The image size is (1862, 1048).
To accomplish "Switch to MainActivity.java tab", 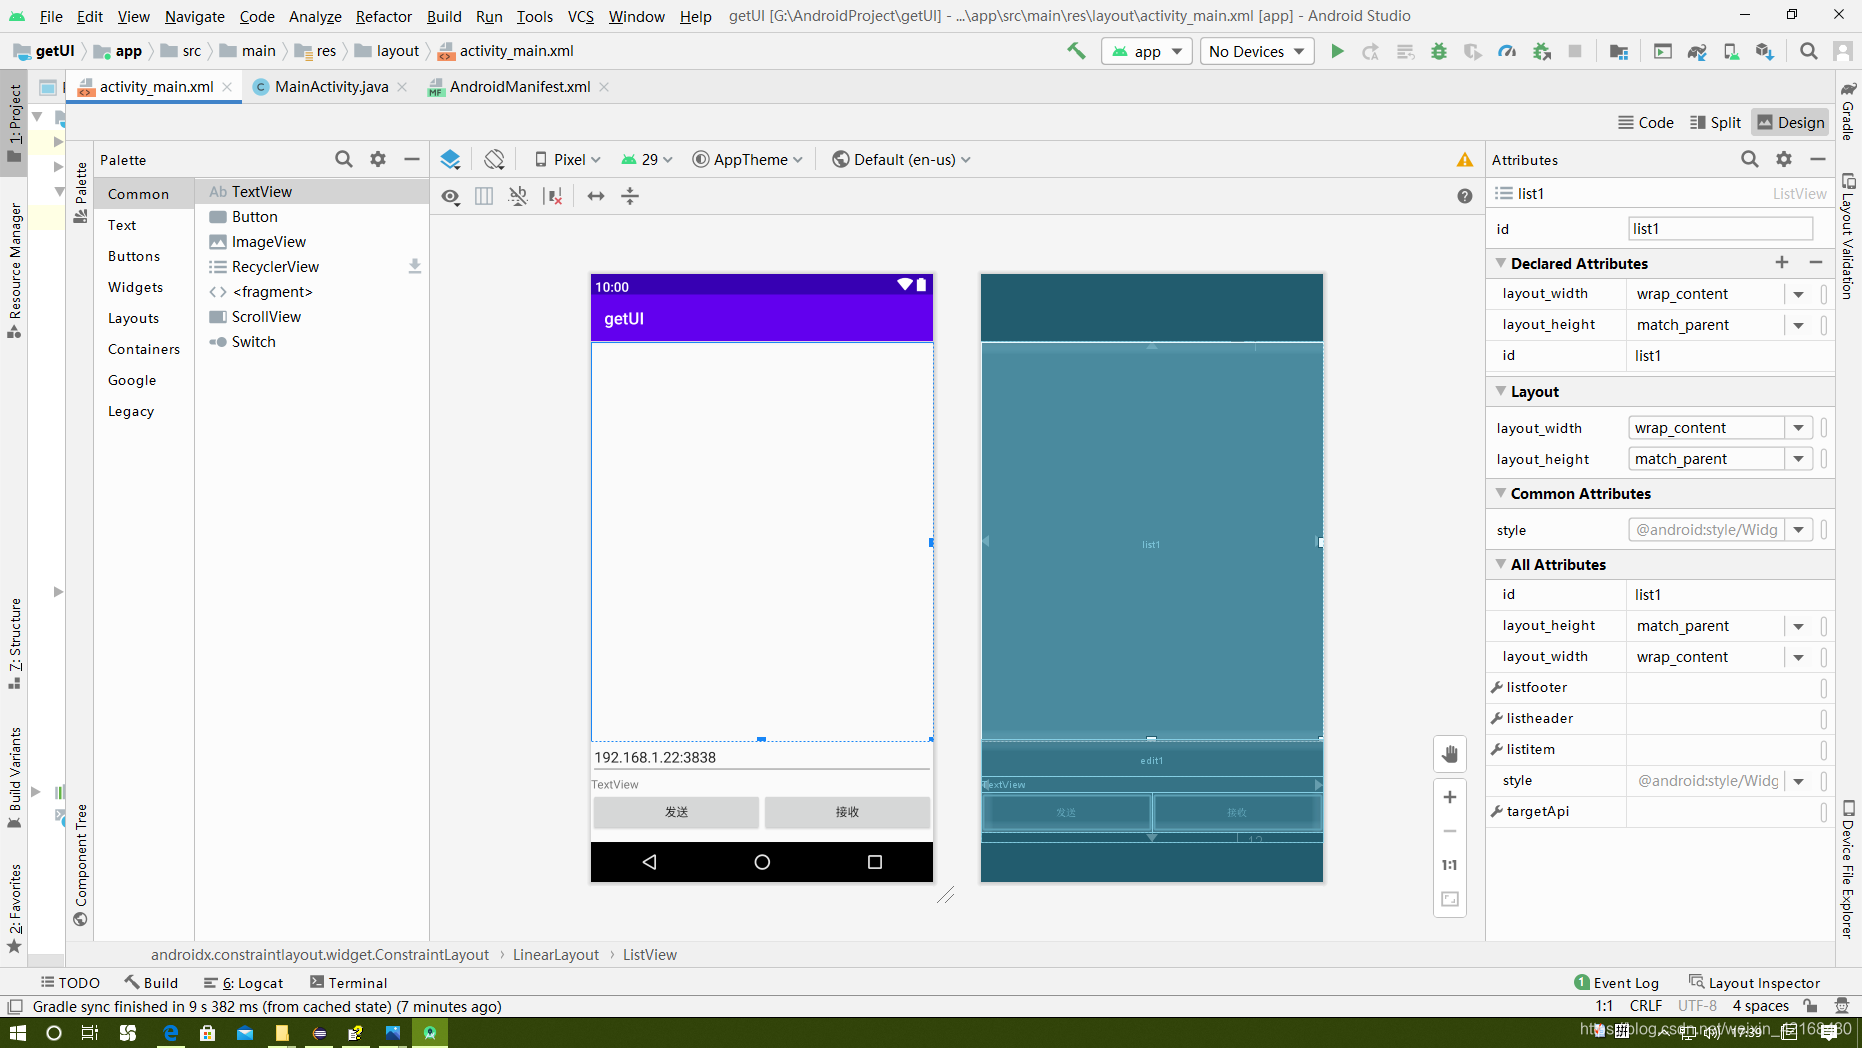I will [x=331, y=87].
